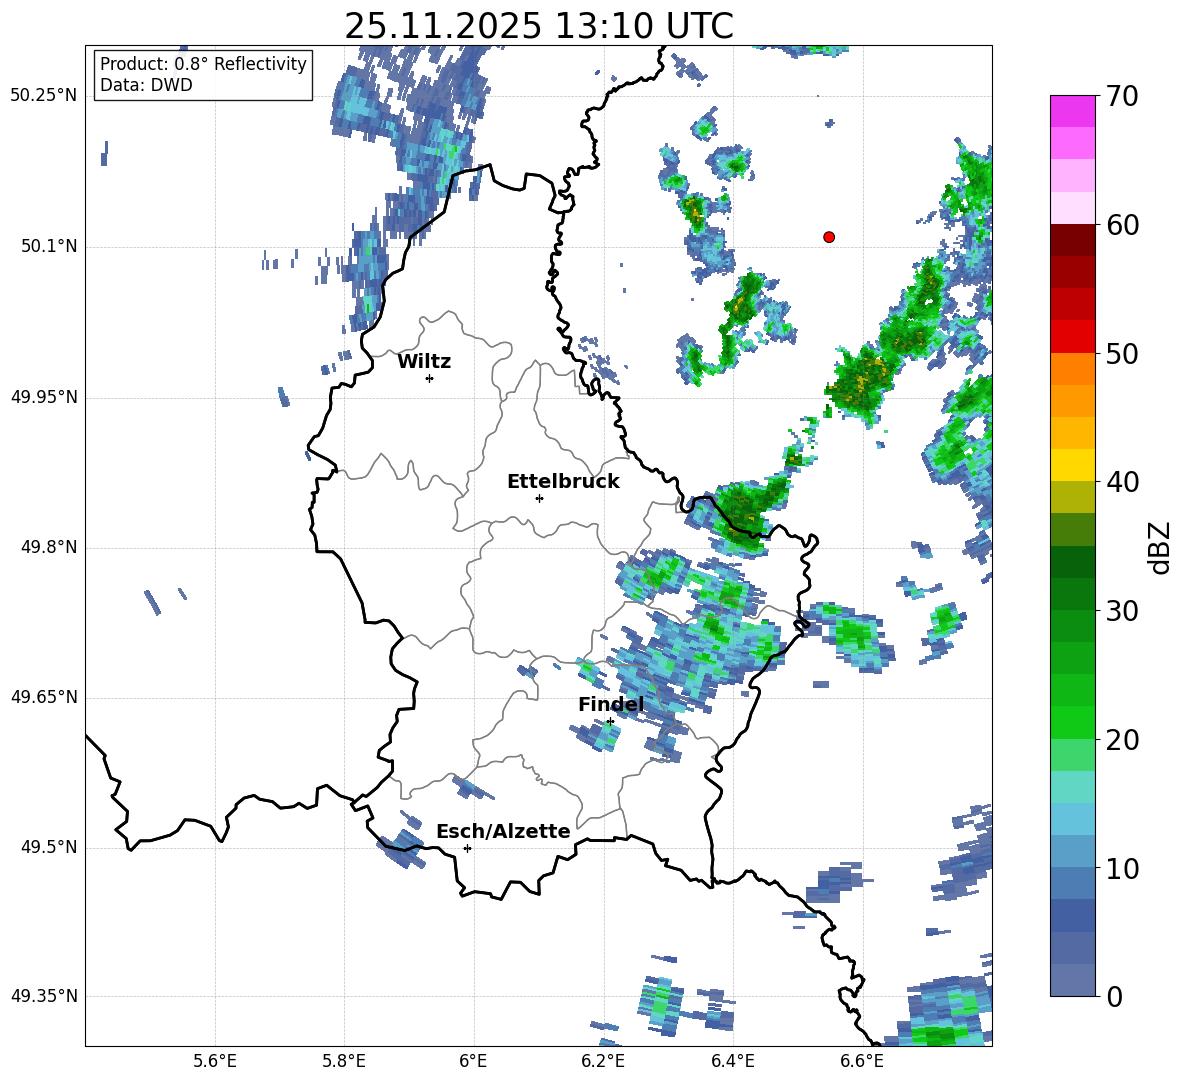This screenshot has width=1184, height=1081.
Task: Click the colorbar tick label 0
Action: point(1114,997)
